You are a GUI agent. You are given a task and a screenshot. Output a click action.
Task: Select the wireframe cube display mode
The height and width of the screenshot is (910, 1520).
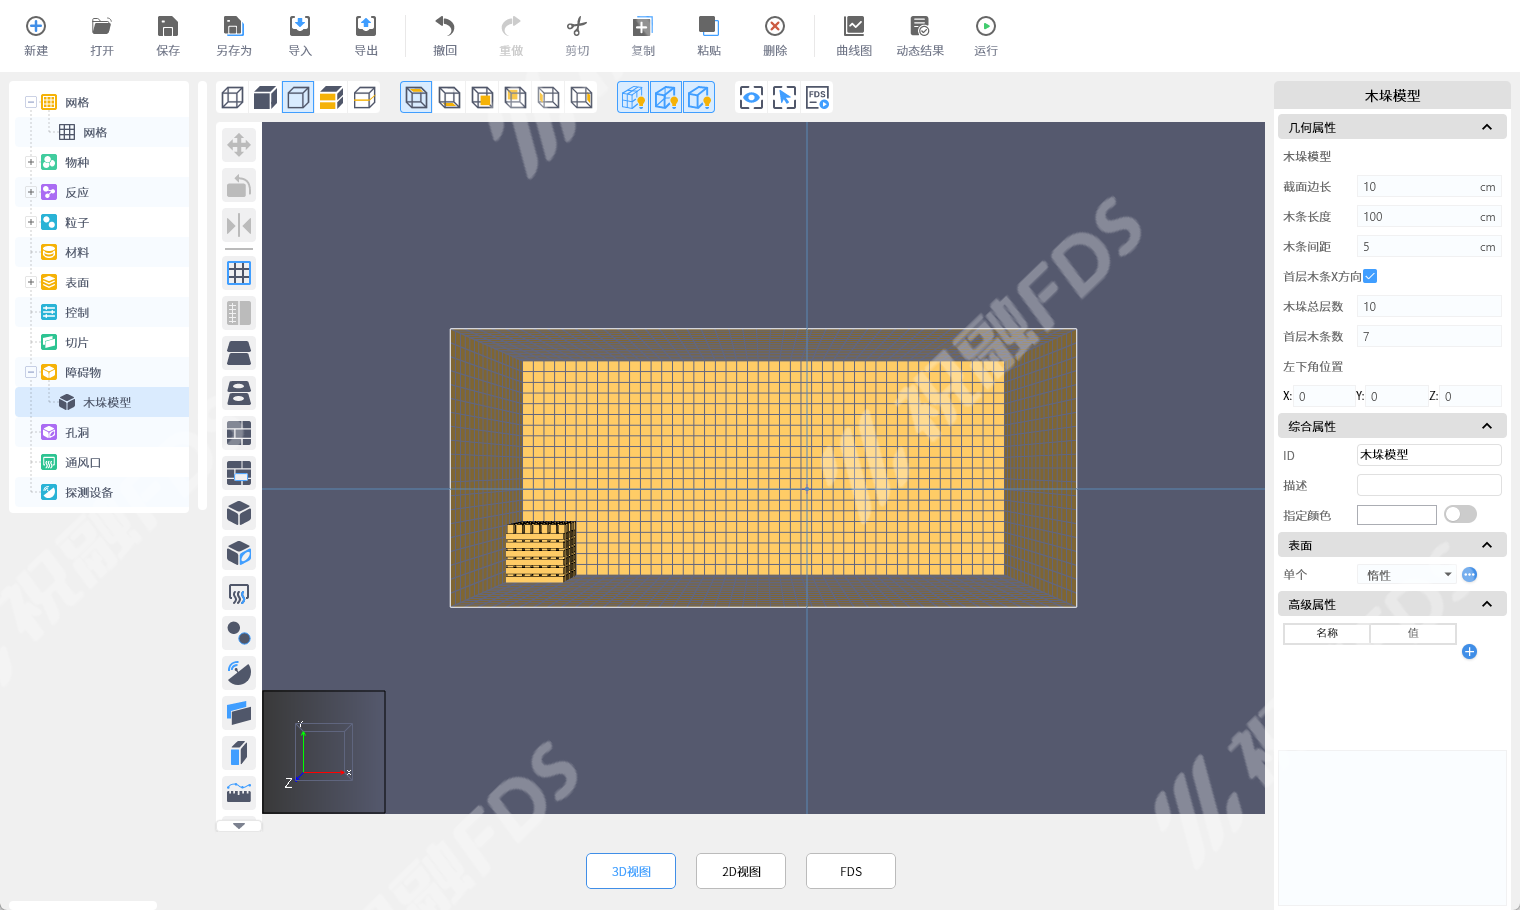point(233,97)
